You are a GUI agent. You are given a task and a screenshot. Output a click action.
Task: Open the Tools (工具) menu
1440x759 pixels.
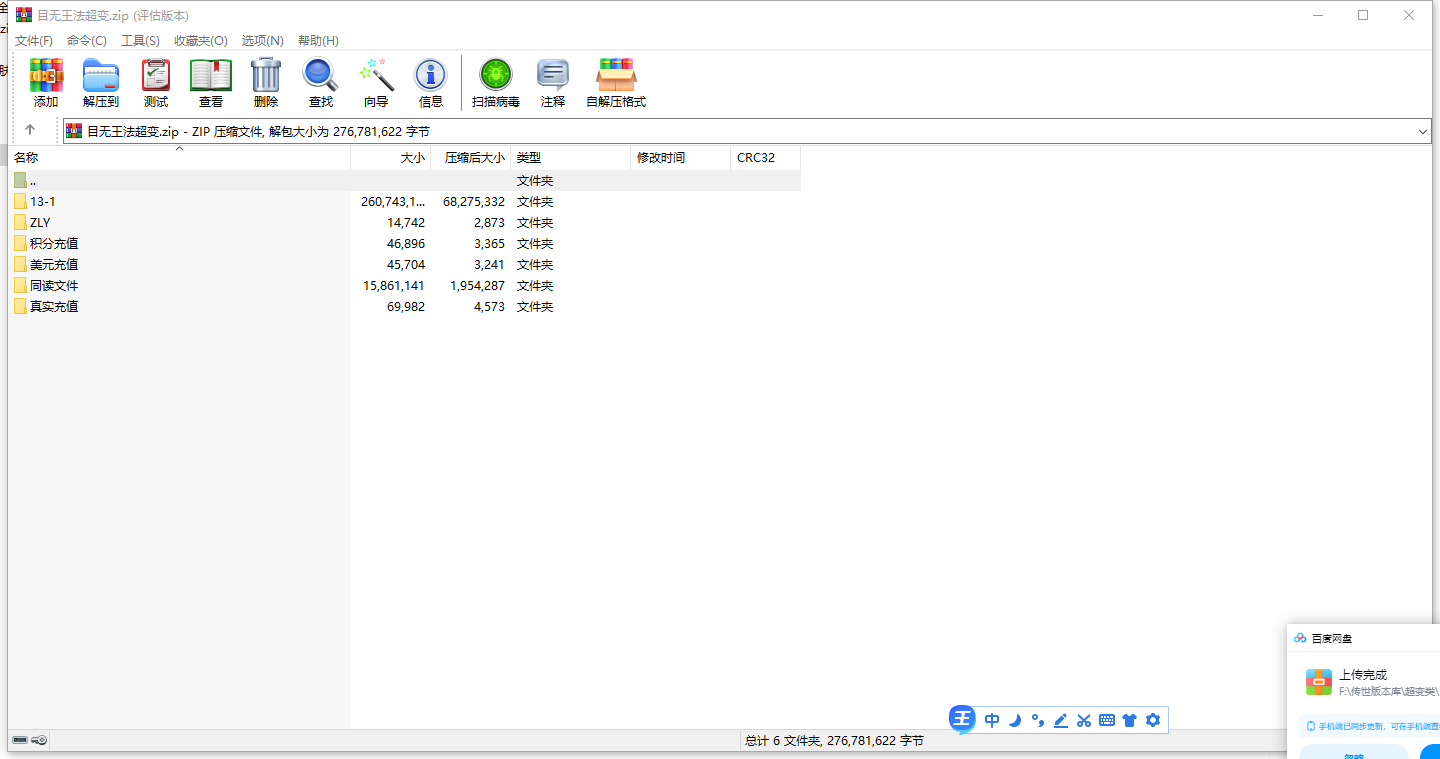pyautogui.click(x=140, y=41)
